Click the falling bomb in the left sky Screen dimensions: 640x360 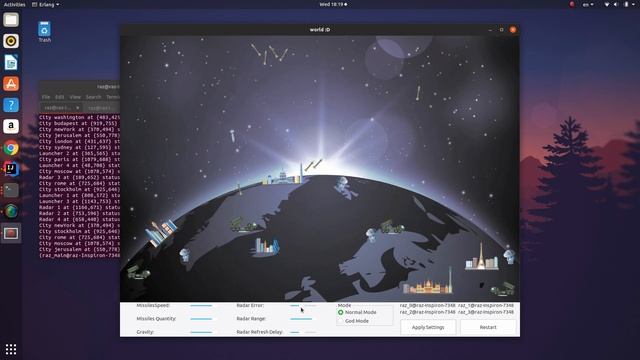pyautogui.click(x=232, y=136)
